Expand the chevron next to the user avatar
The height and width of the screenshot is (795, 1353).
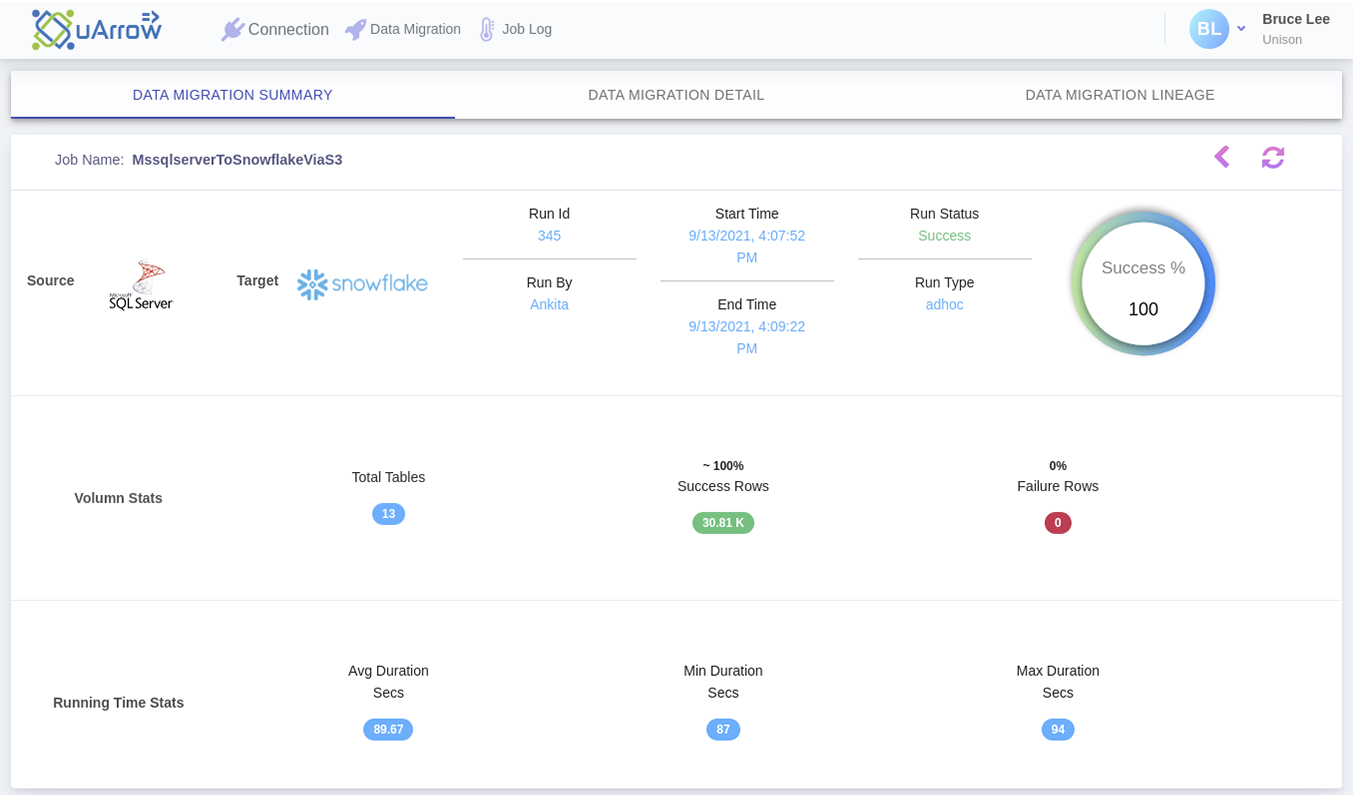(x=1240, y=29)
